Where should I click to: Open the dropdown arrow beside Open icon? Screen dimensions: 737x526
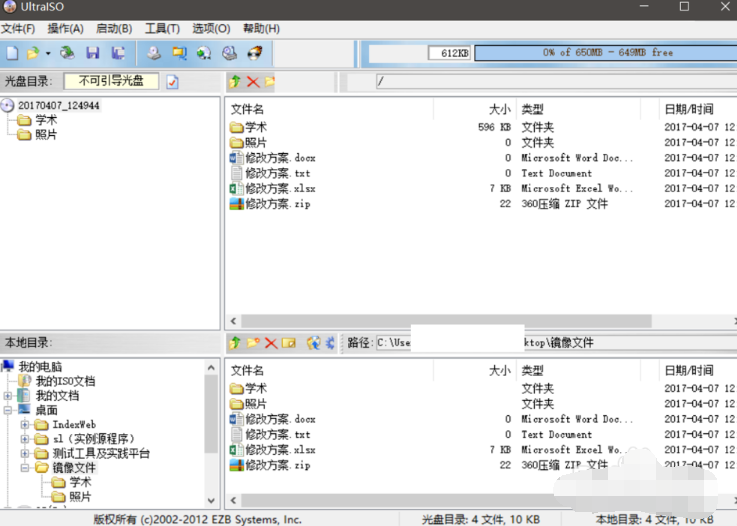click(48, 53)
